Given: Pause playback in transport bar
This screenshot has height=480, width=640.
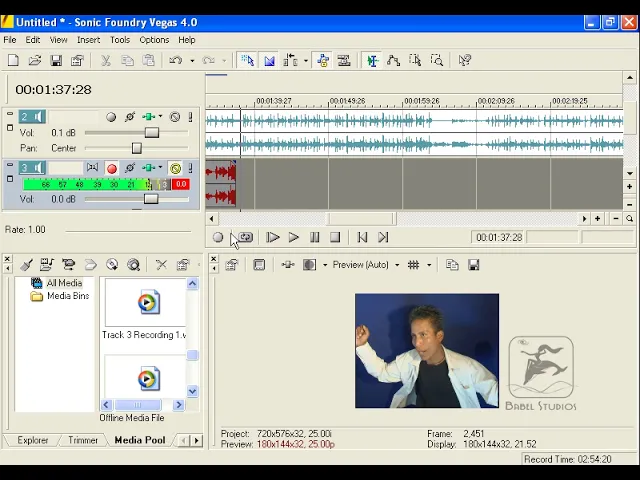Looking at the screenshot, I should 314,237.
